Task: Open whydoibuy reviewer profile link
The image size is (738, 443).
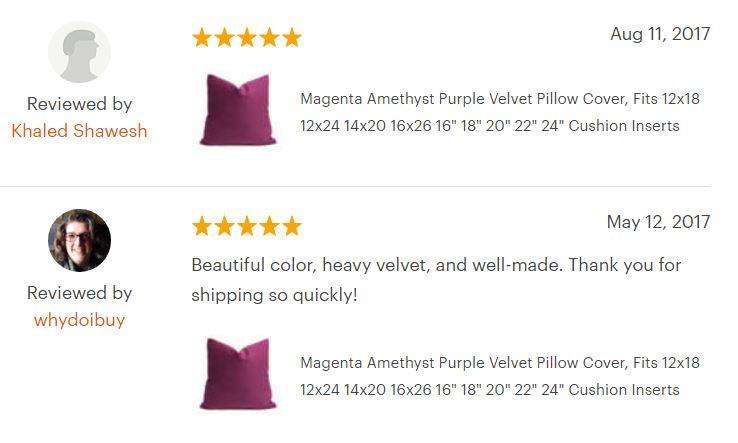Action: tap(79, 320)
